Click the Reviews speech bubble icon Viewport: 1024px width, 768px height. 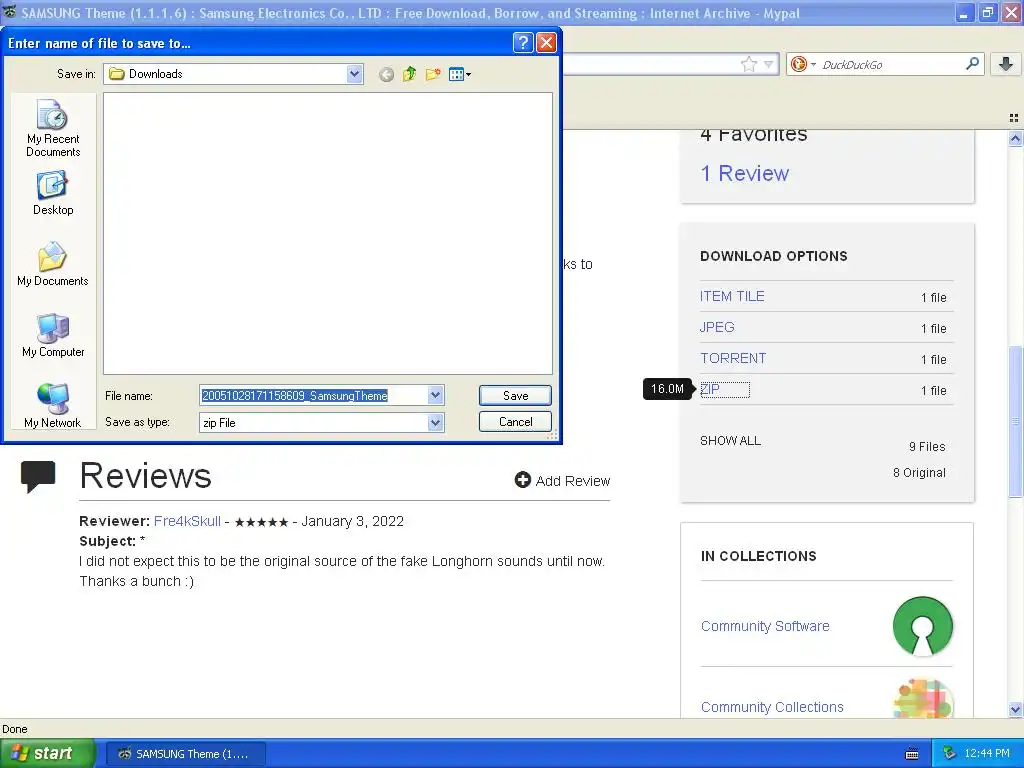pyautogui.click(x=38, y=476)
